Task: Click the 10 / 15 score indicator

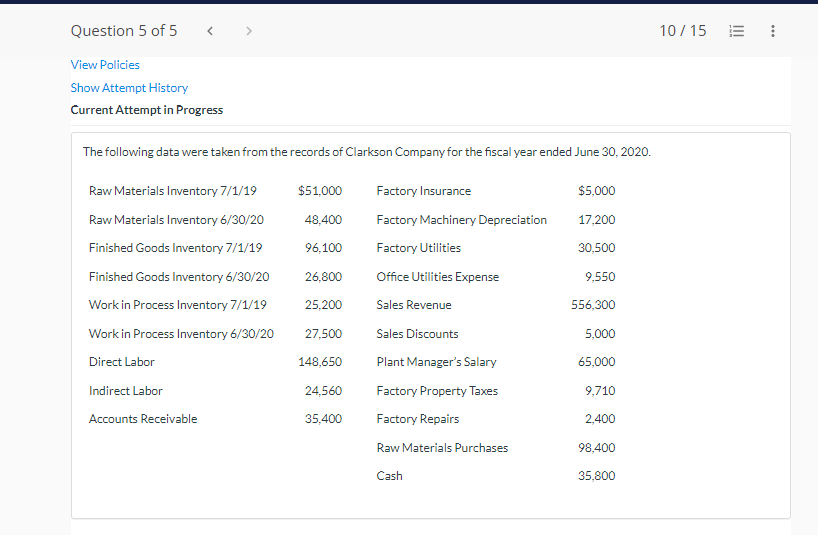Action: click(x=682, y=31)
